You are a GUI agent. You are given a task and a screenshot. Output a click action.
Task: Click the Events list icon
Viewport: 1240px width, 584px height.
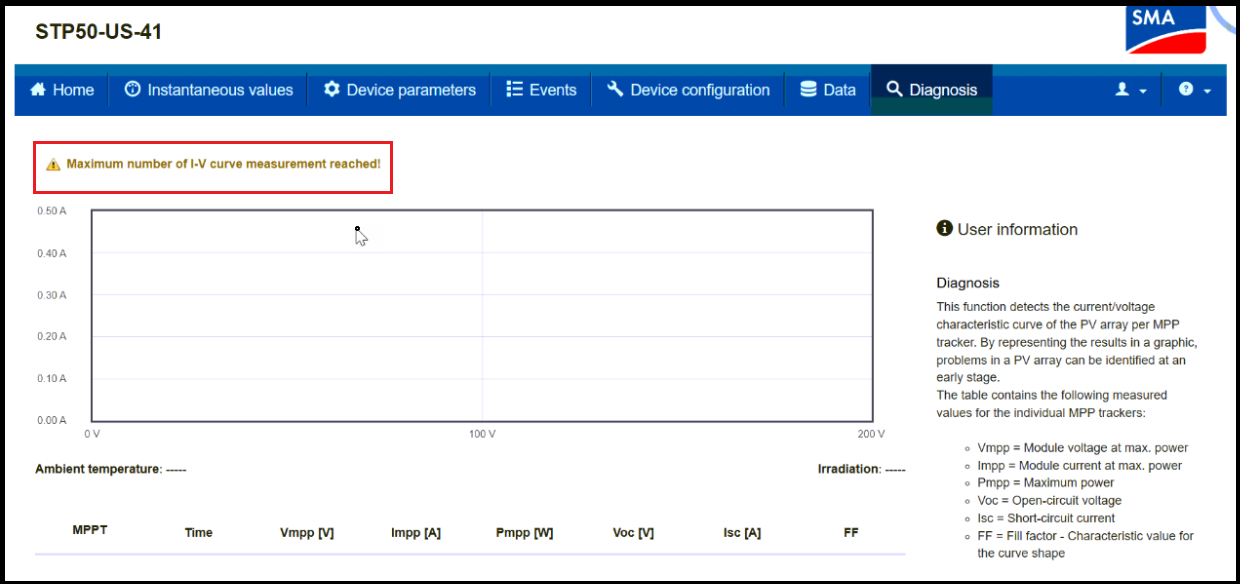515,90
